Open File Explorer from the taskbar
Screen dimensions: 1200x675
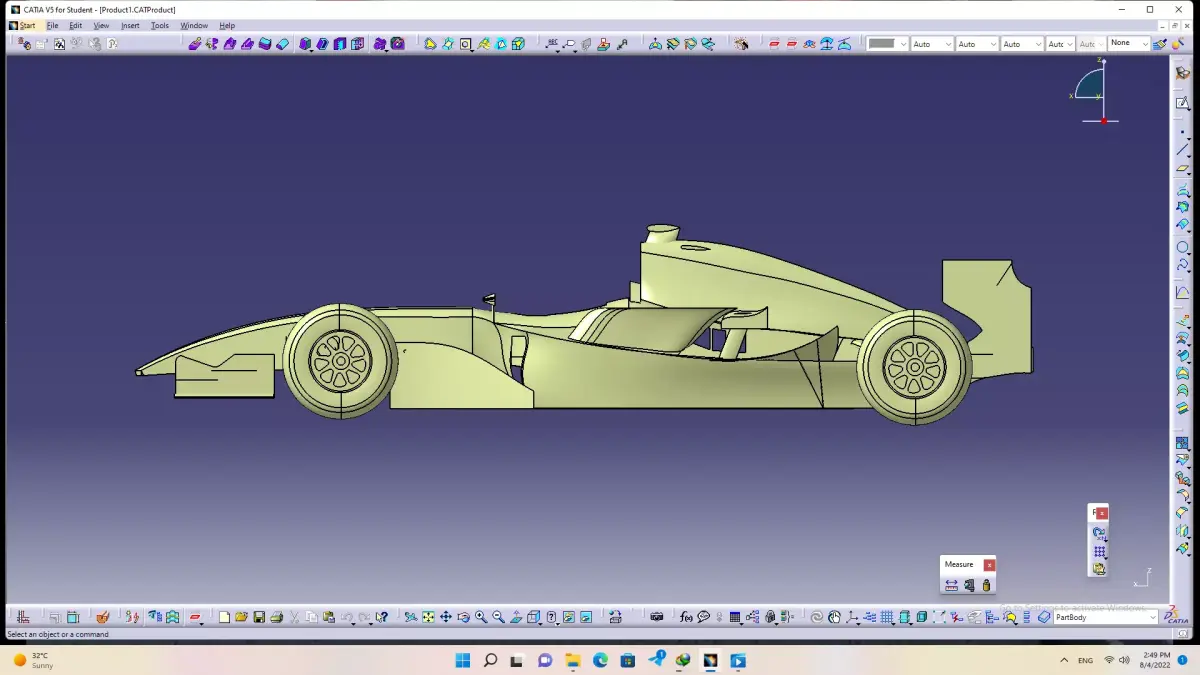(573, 660)
